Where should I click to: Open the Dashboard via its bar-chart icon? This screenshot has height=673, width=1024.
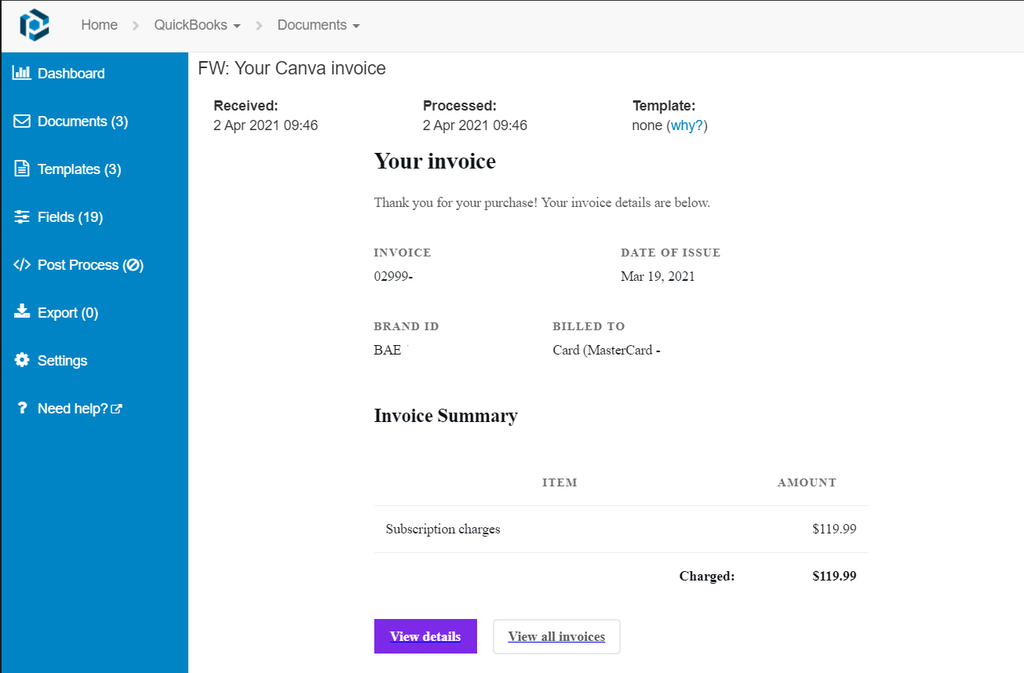[x=22, y=72]
